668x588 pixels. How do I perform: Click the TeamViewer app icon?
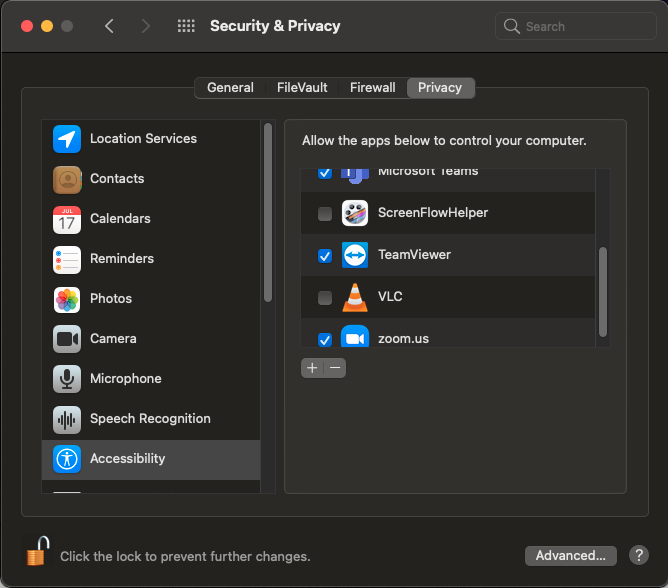(x=355, y=255)
